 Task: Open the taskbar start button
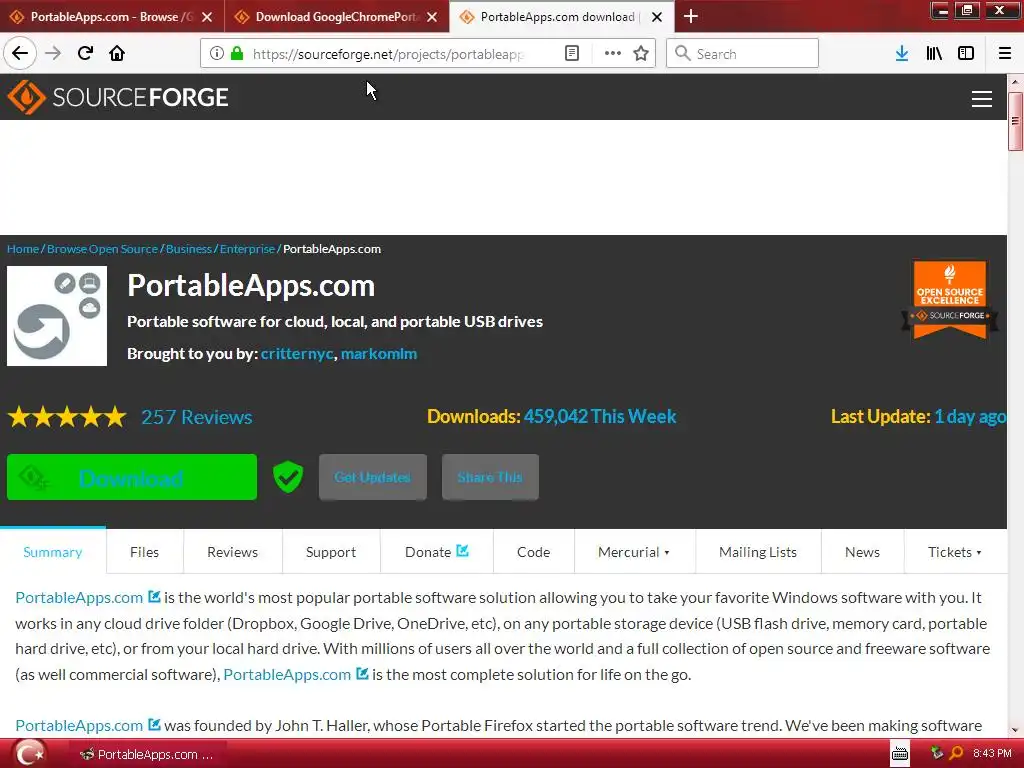point(31,754)
